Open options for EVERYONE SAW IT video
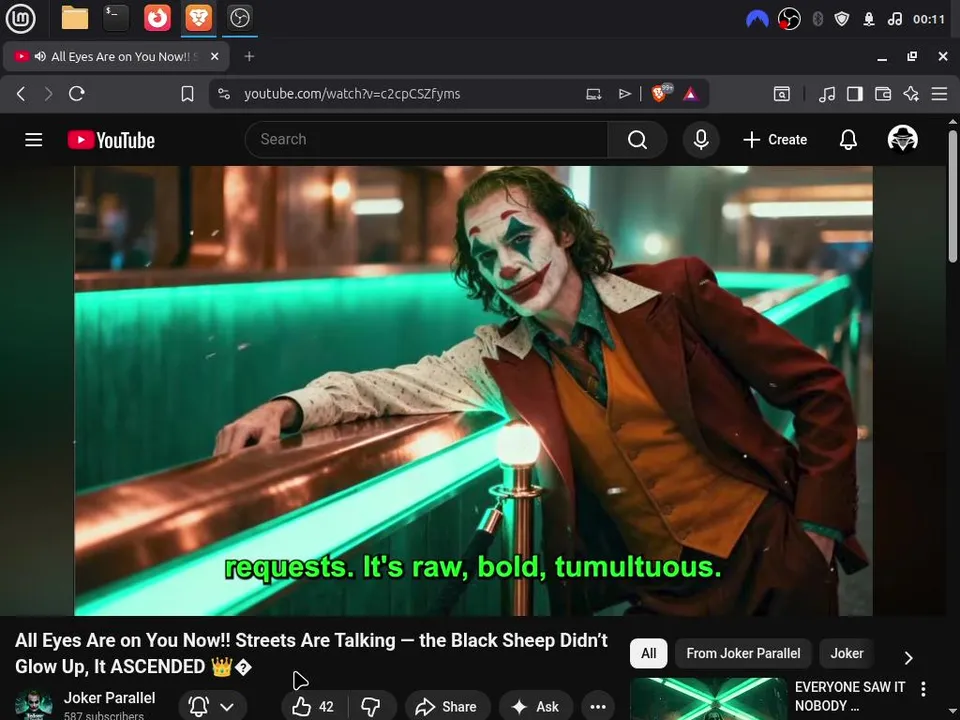The height and width of the screenshot is (720, 960). click(x=923, y=689)
